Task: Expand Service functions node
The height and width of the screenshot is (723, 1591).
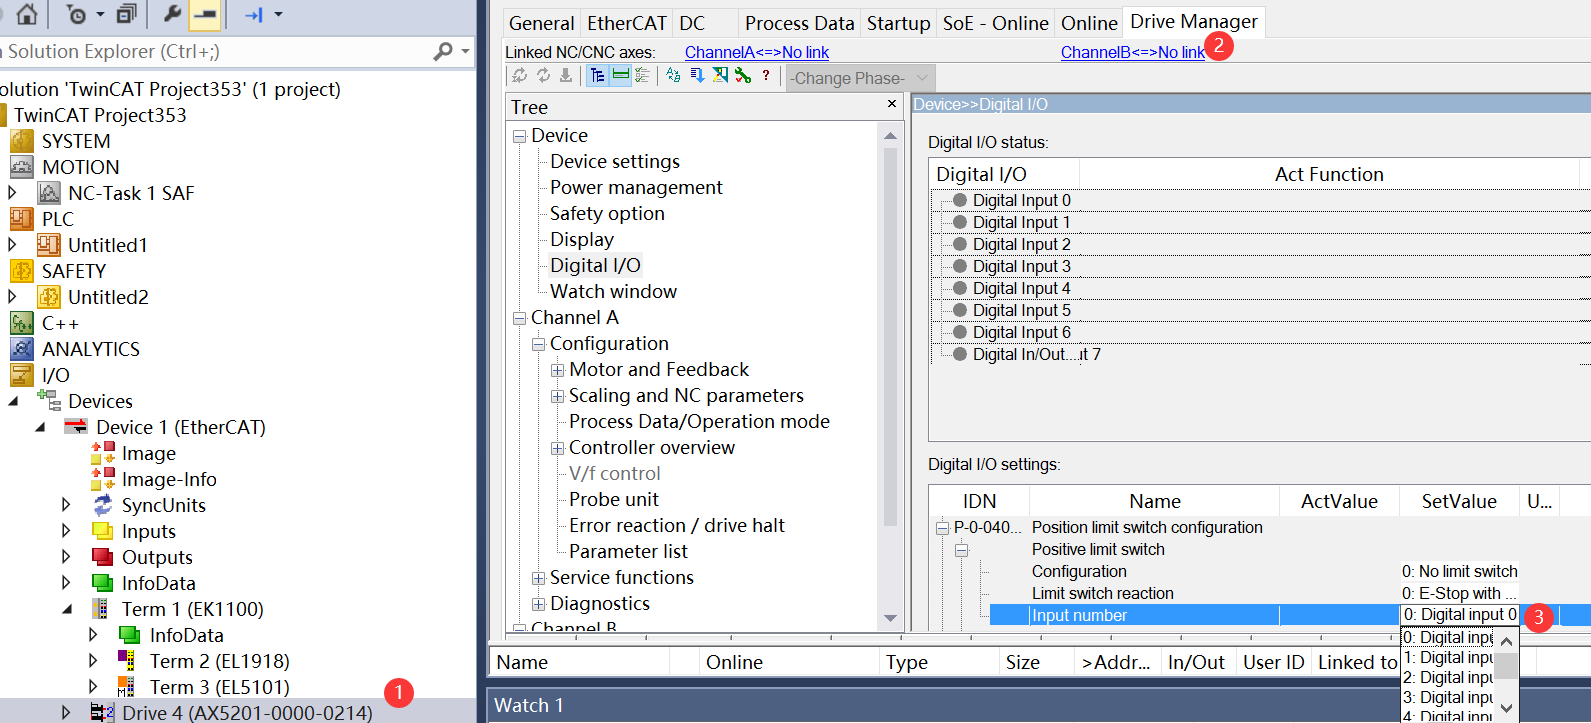Action: coord(538,578)
